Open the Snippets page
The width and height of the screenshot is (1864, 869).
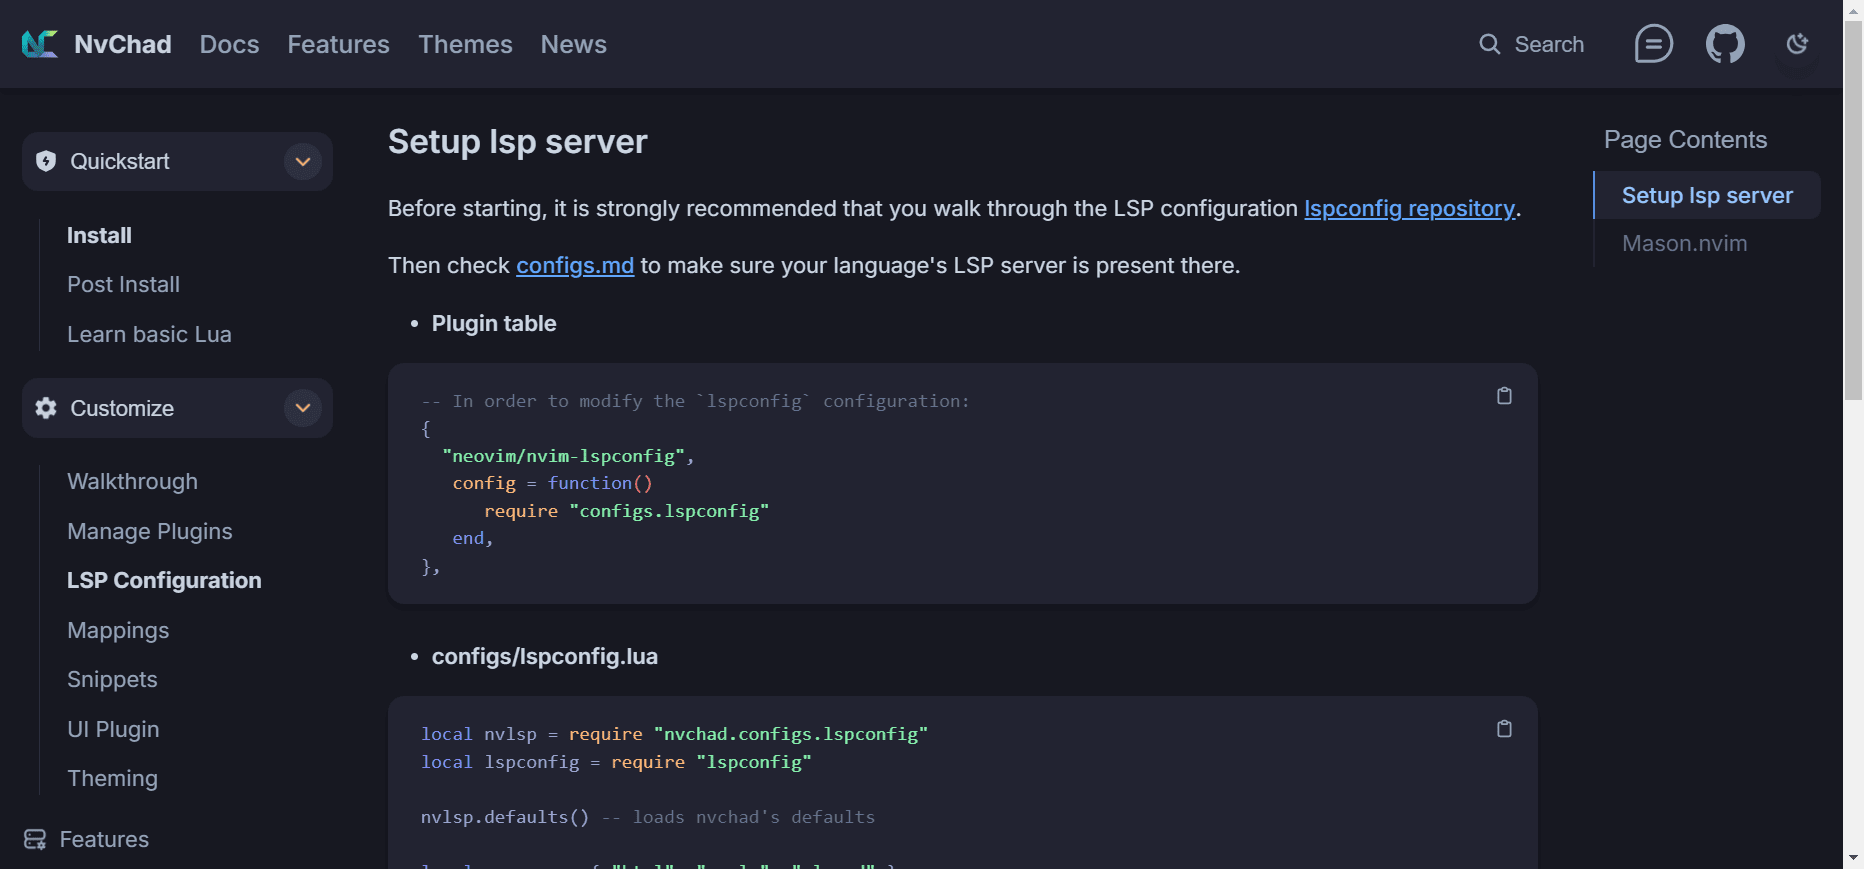[x=112, y=679]
